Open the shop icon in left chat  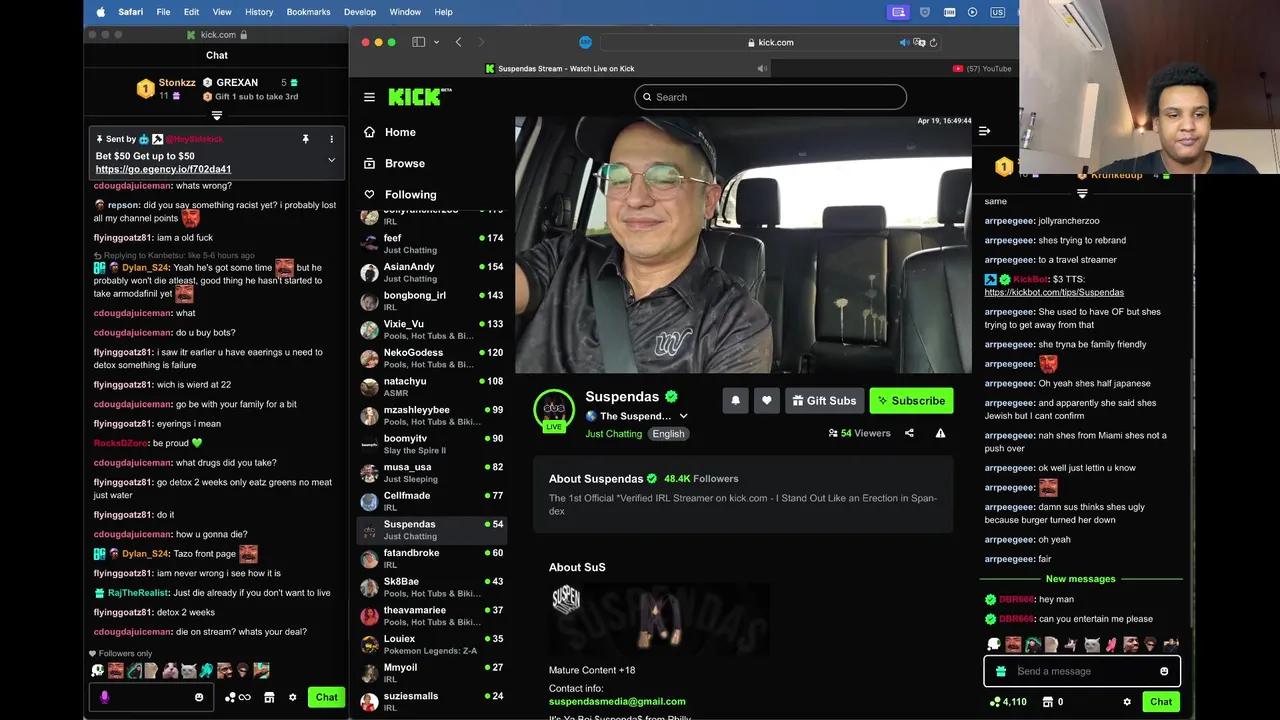269,697
